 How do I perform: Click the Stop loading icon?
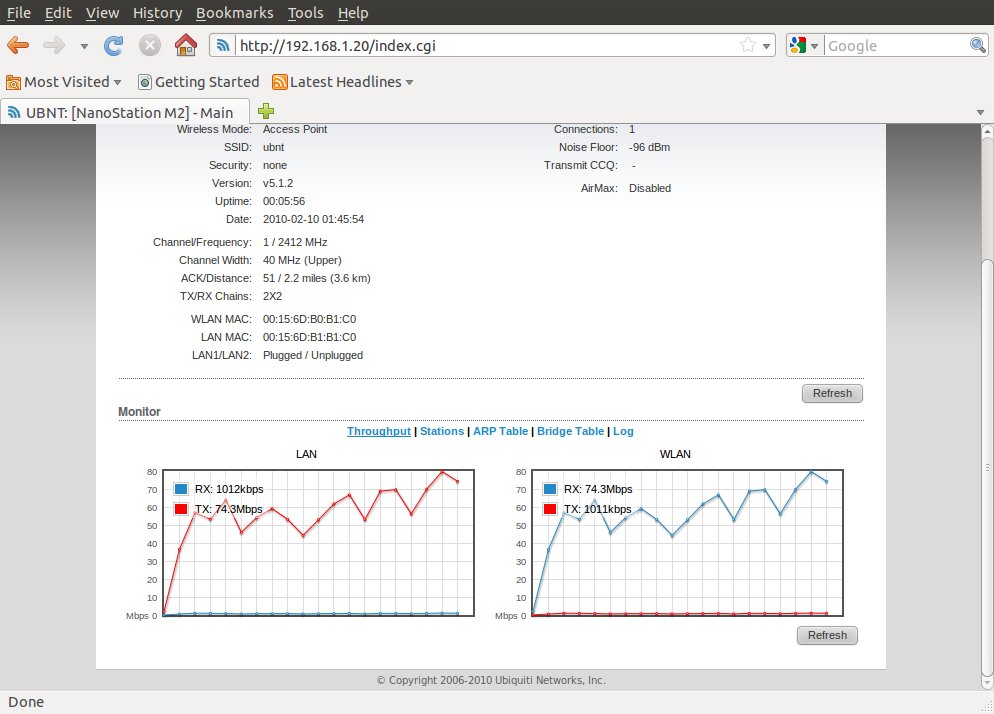pos(149,45)
